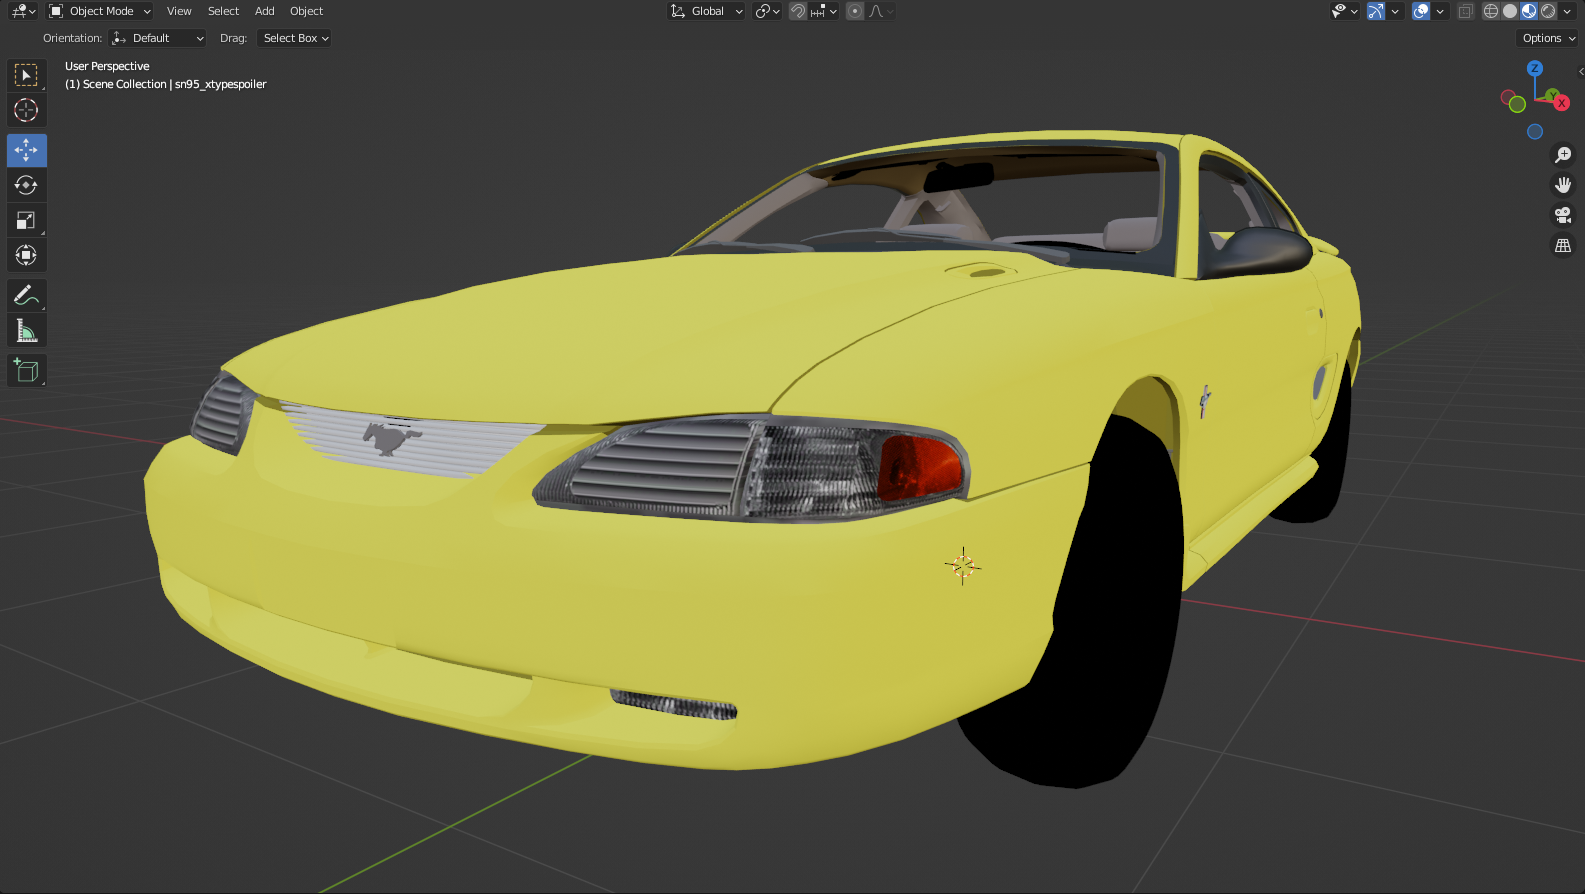Toggle X-ray mode
The image size is (1585, 894).
tap(1466, 11)
